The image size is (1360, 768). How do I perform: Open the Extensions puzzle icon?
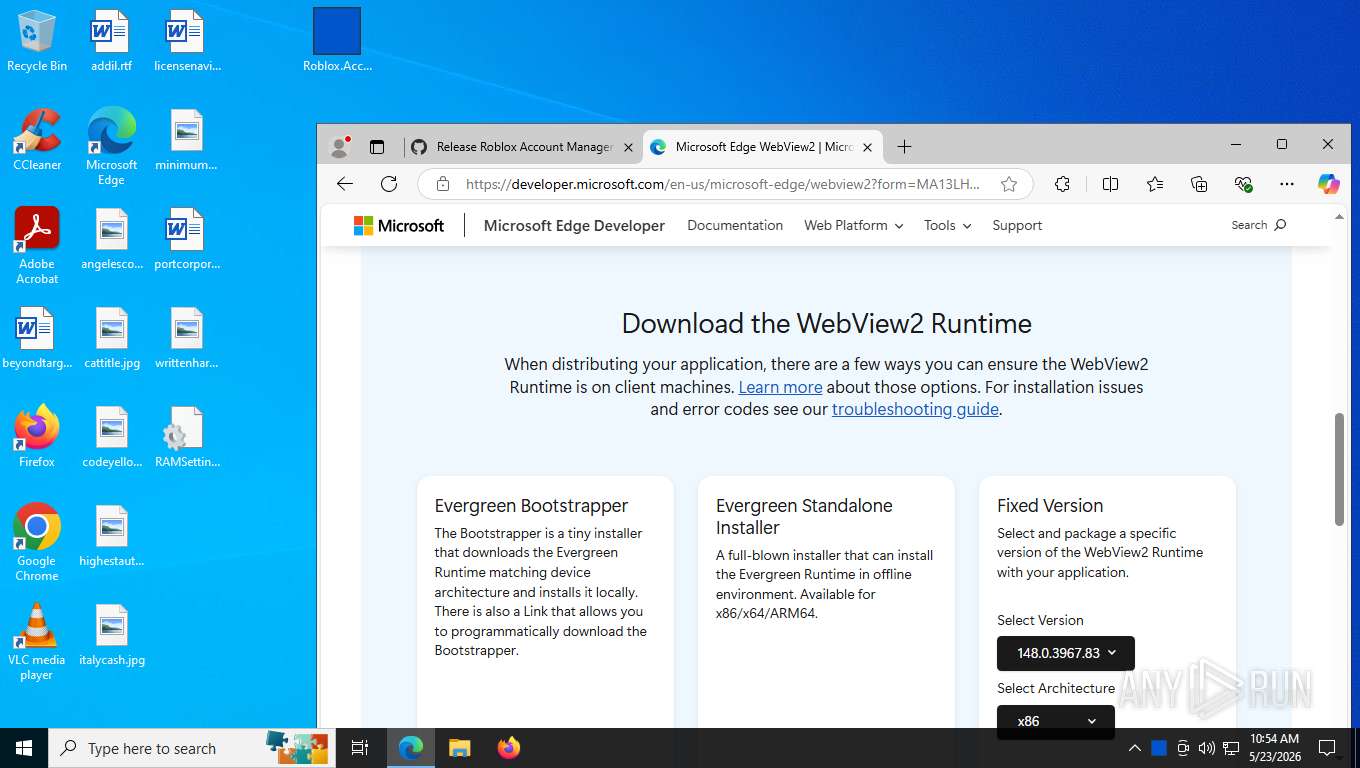[x=1062, y=184]
